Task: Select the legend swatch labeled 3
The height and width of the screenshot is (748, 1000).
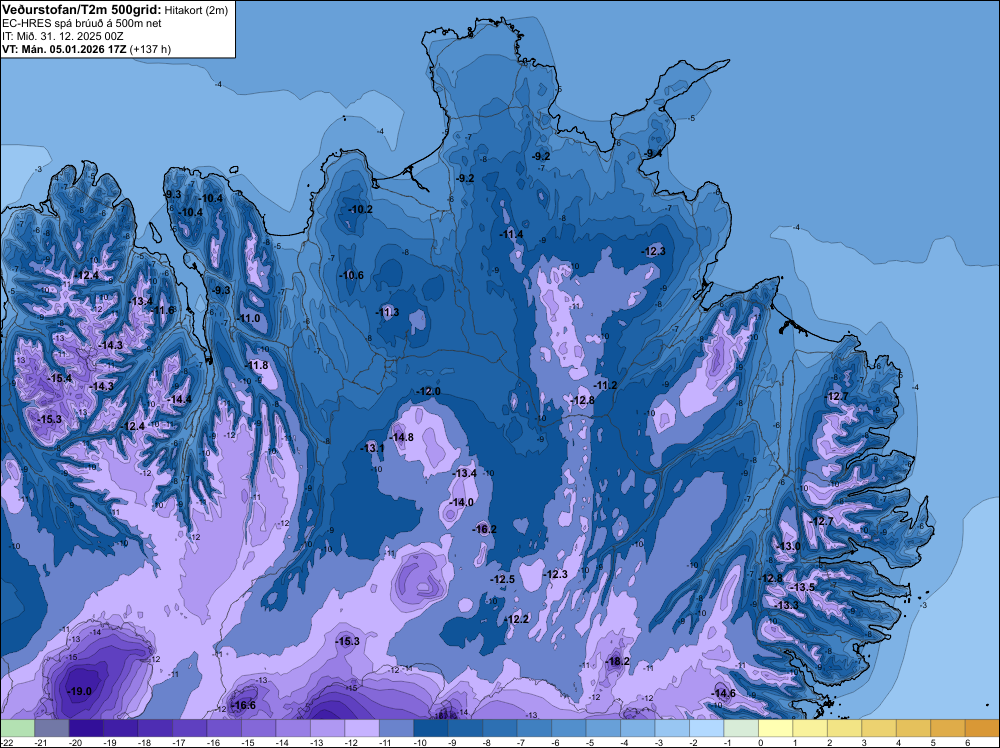Action: click(878, 728)
